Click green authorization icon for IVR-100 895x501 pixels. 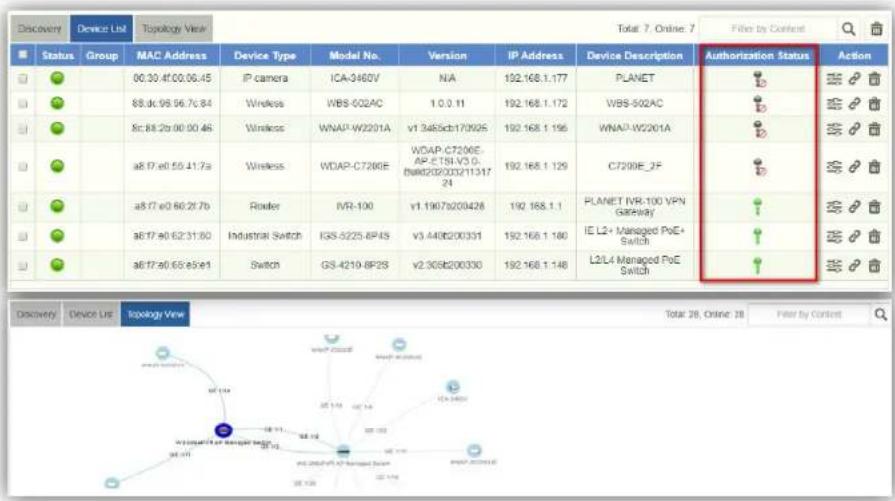tap(757, 207)
